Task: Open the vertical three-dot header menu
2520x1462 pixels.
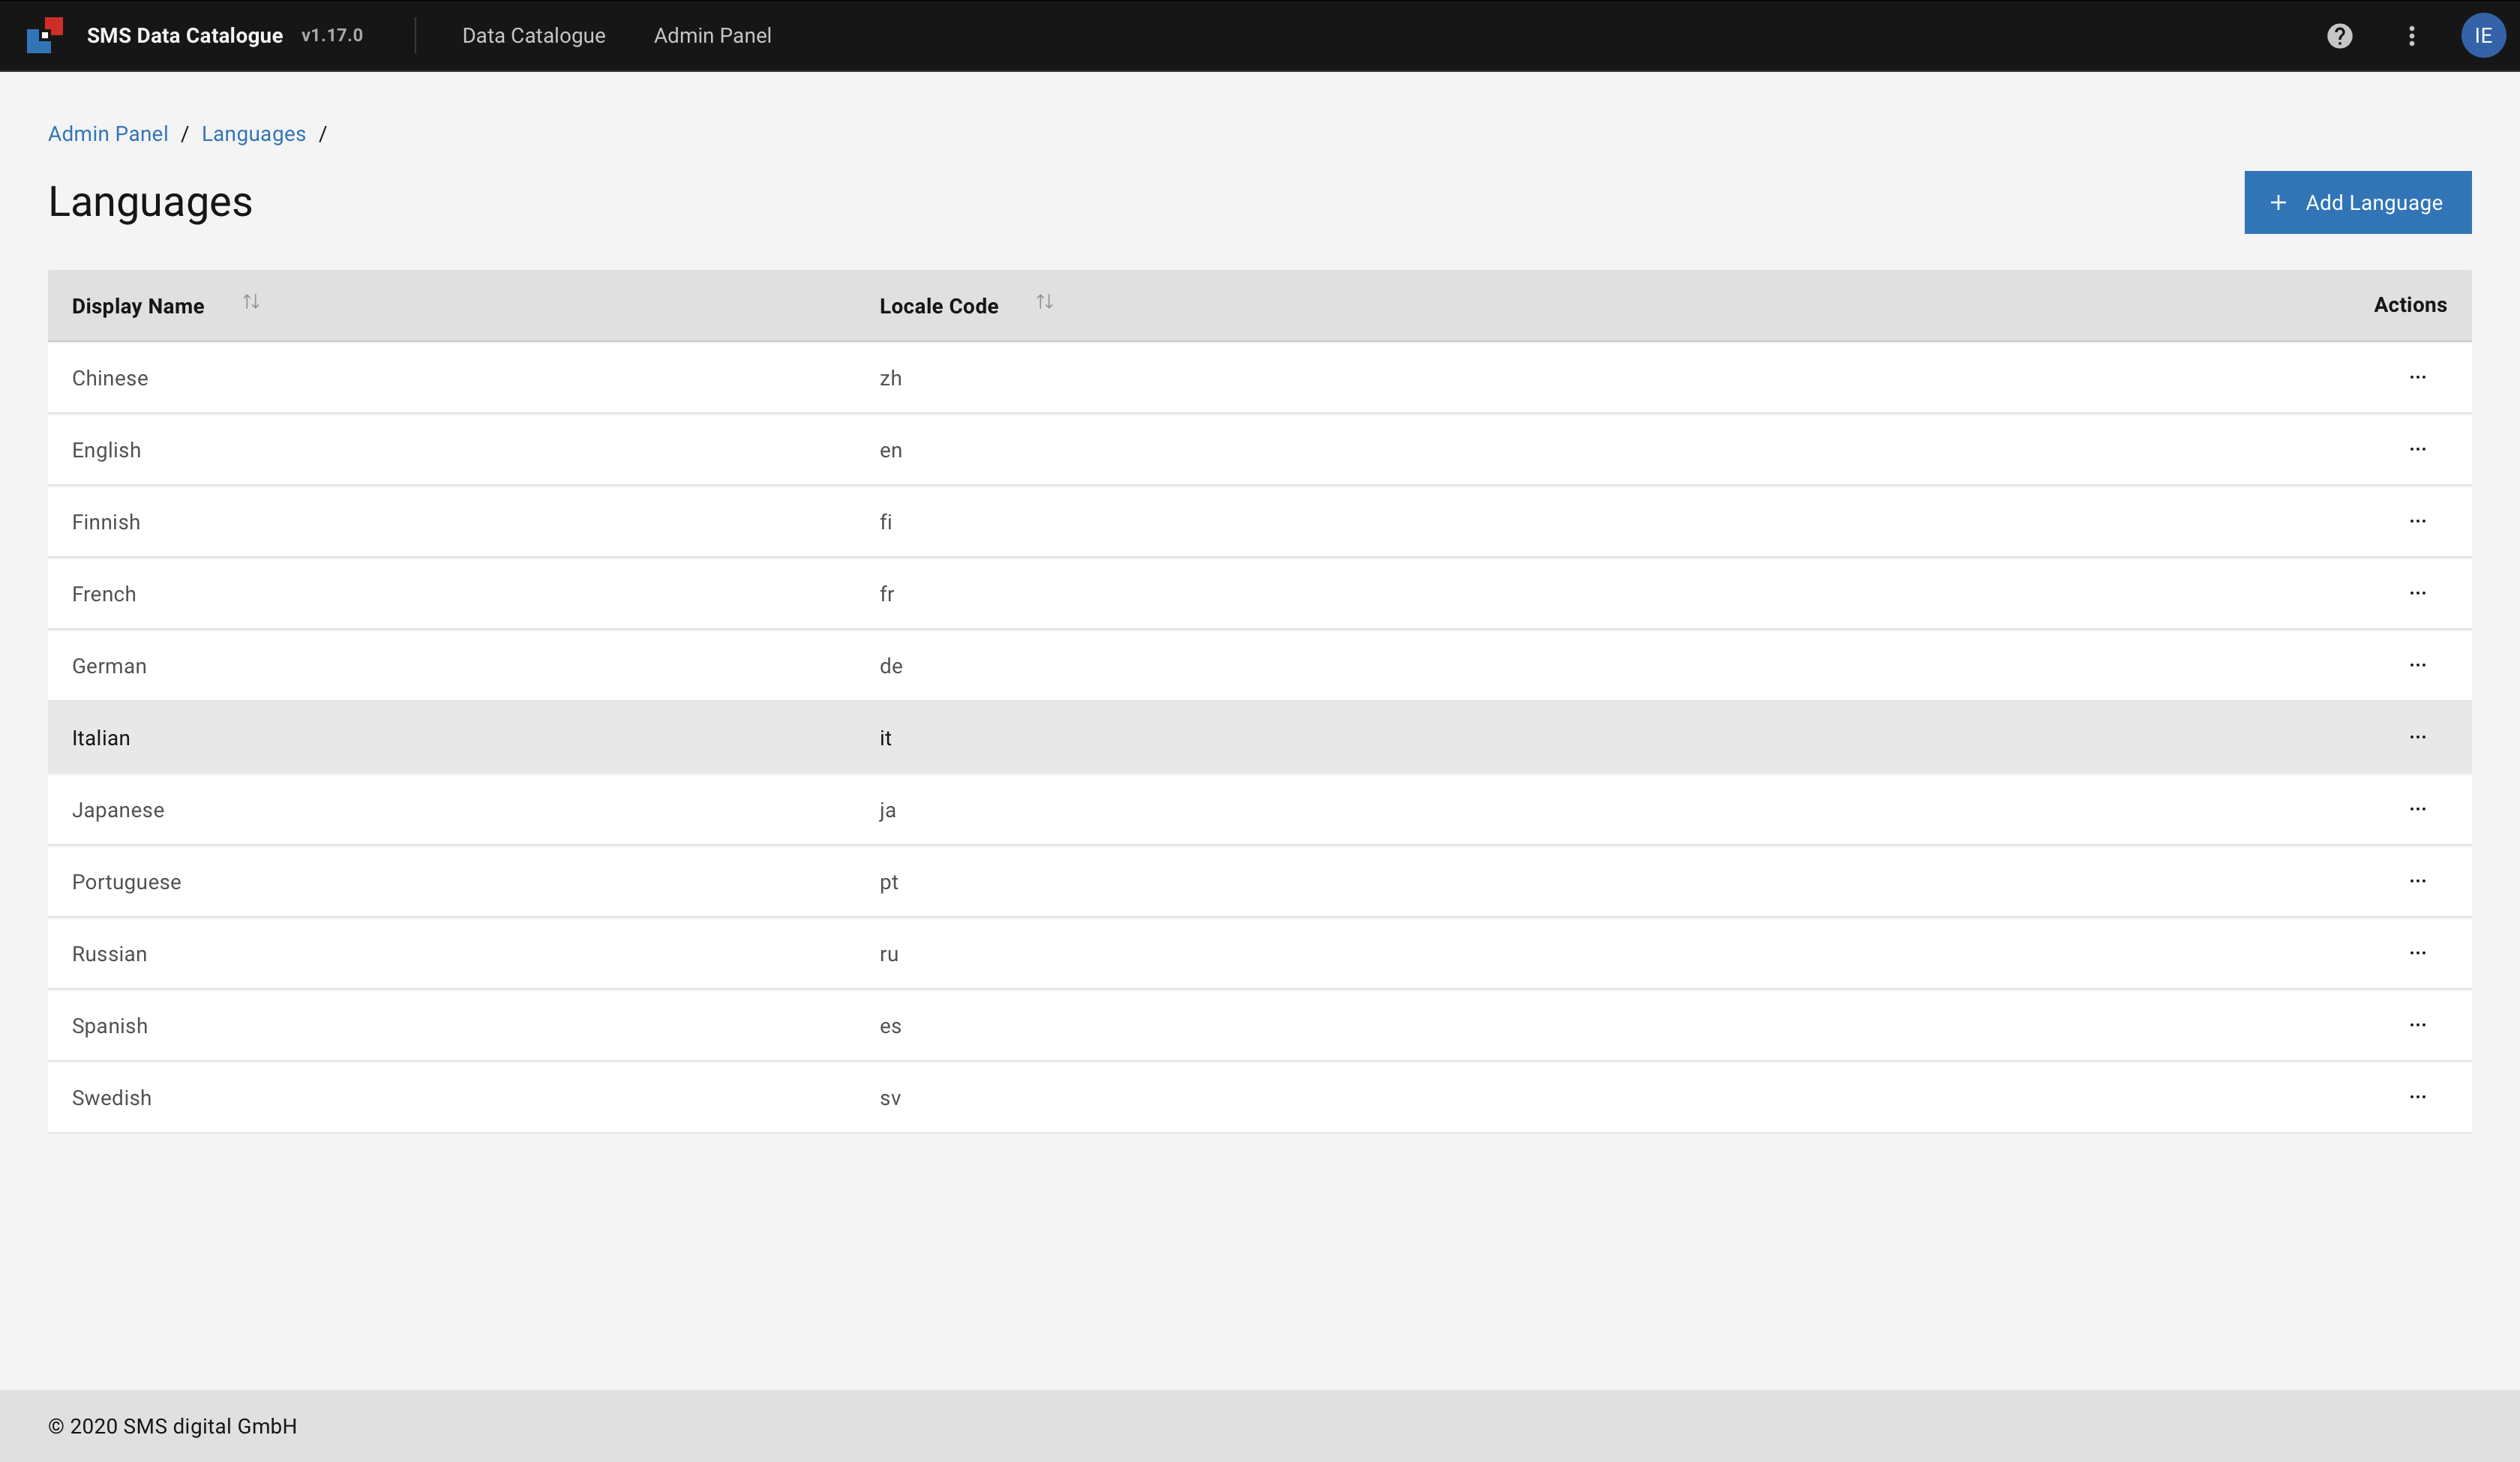Action: pyautogui.click(x=2411, y=36)
